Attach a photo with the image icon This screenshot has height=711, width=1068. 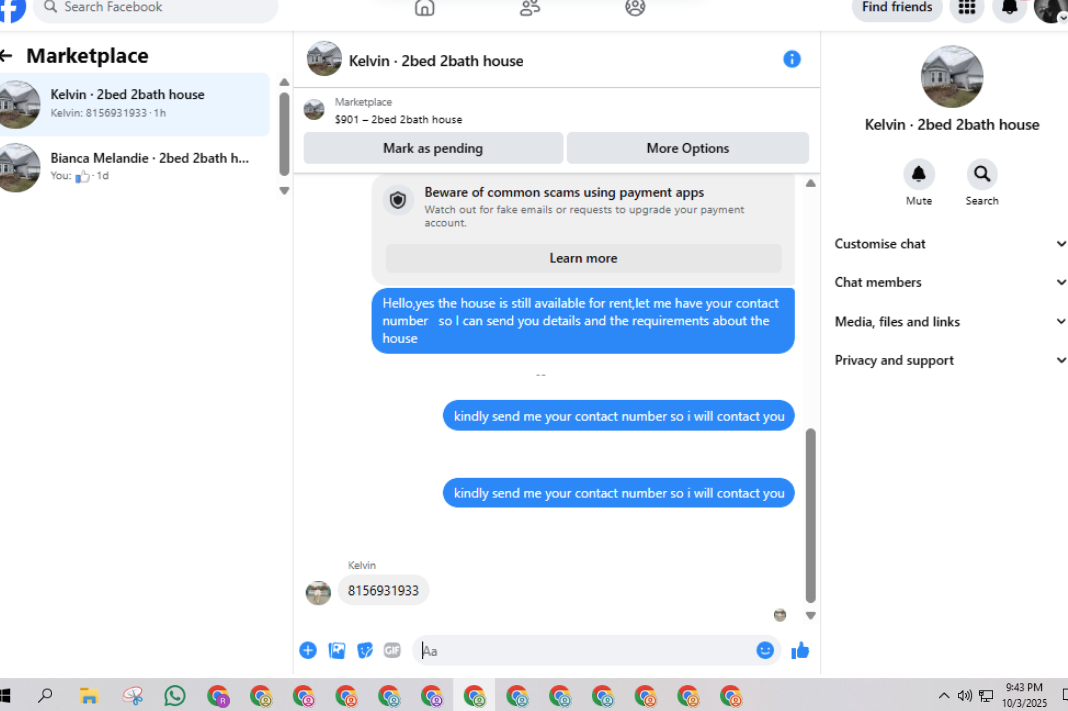point(336,650)
